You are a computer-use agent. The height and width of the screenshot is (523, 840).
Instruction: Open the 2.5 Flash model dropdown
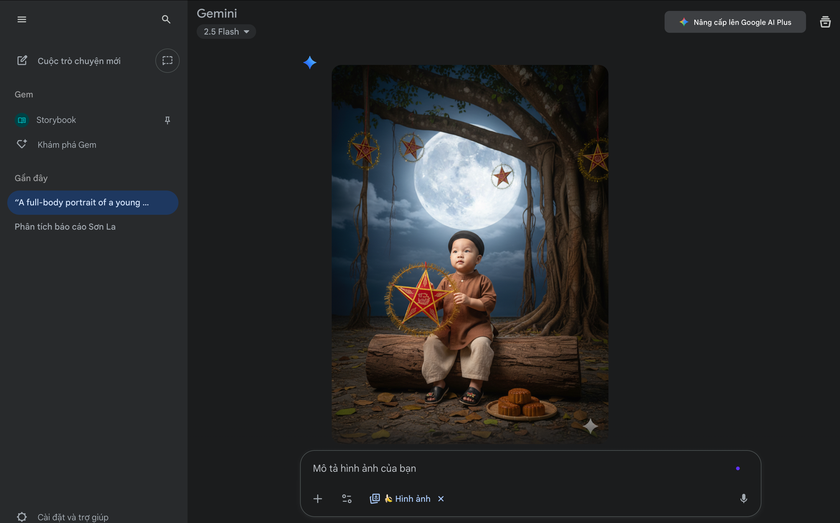coord(226,32)
